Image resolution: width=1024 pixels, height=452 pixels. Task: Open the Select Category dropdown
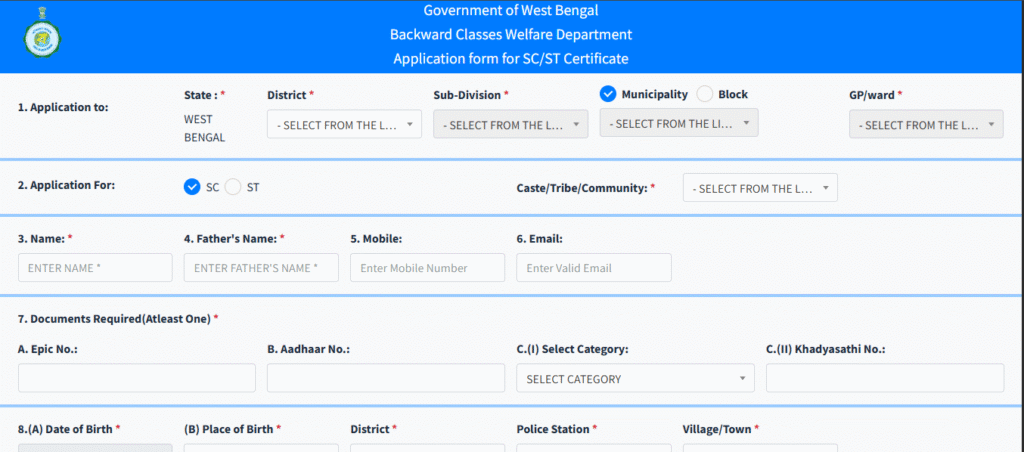pos(635,378)
